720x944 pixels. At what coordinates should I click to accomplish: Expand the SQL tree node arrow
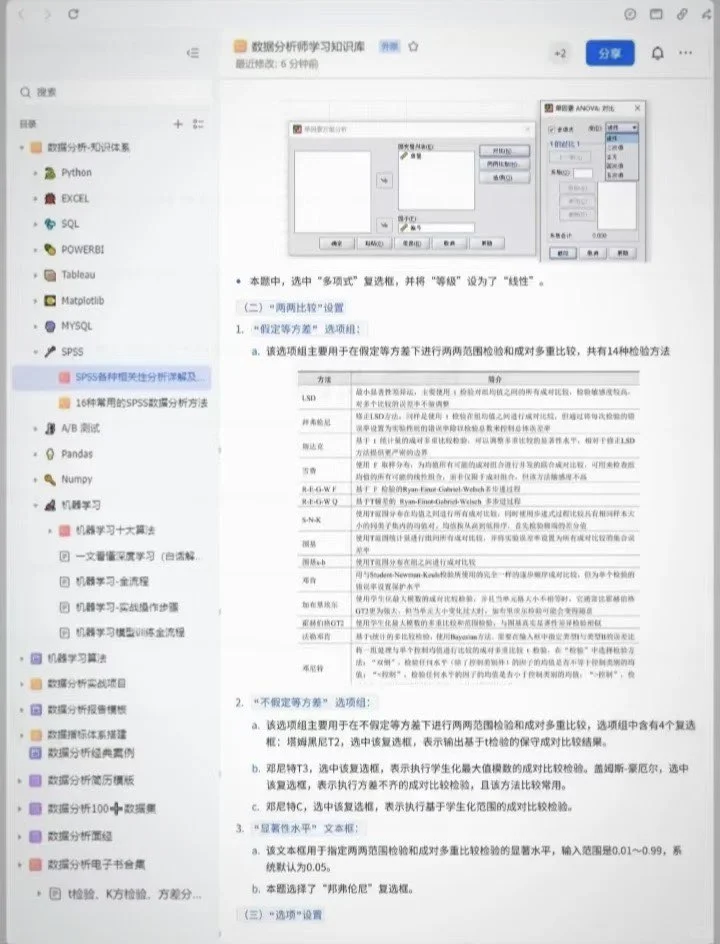click(x=36, y=224)
